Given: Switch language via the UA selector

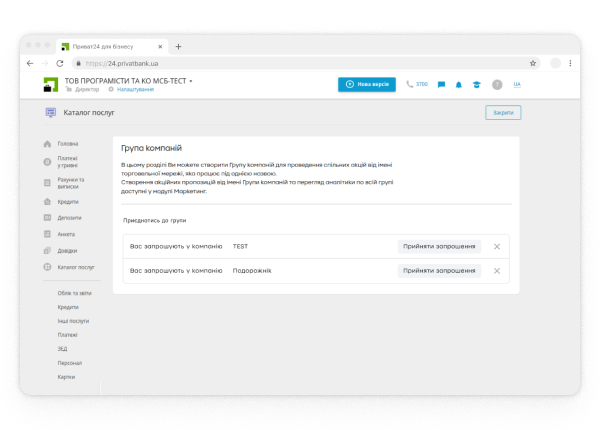Looking at the screenshot, I should [517, 85].
